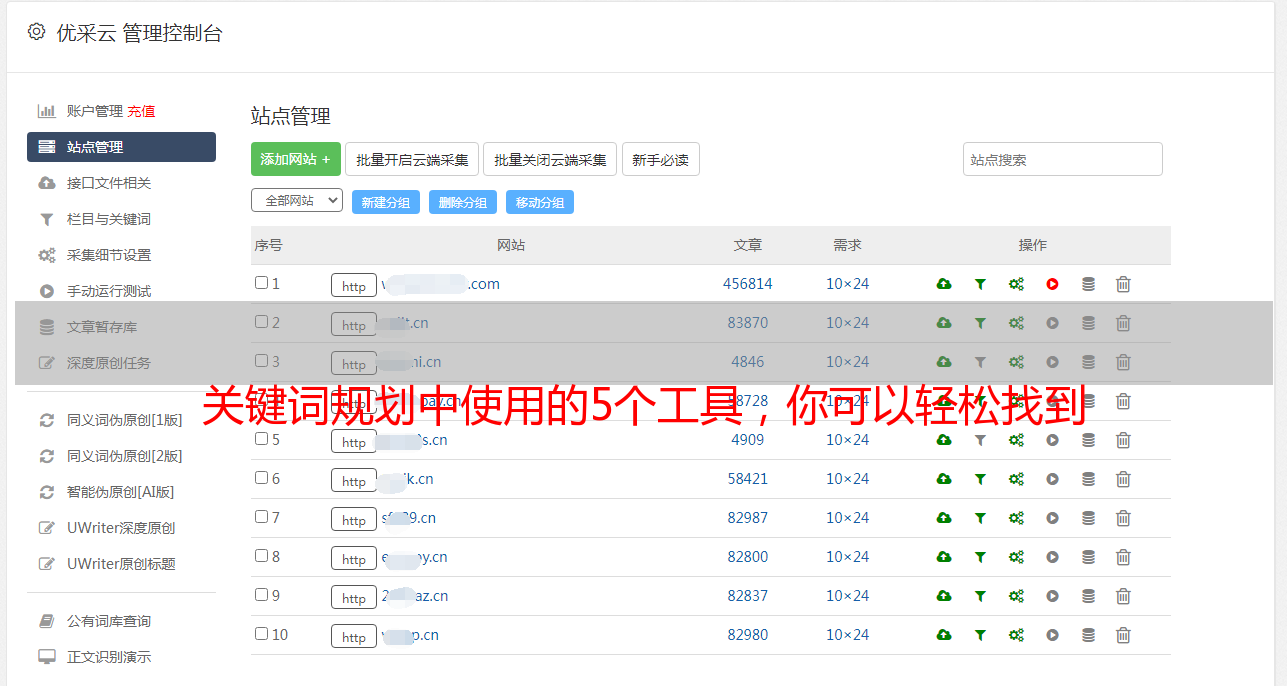Click the 新建分组 button
This screenshot has height=686, width=1287.
pos(385,202)
